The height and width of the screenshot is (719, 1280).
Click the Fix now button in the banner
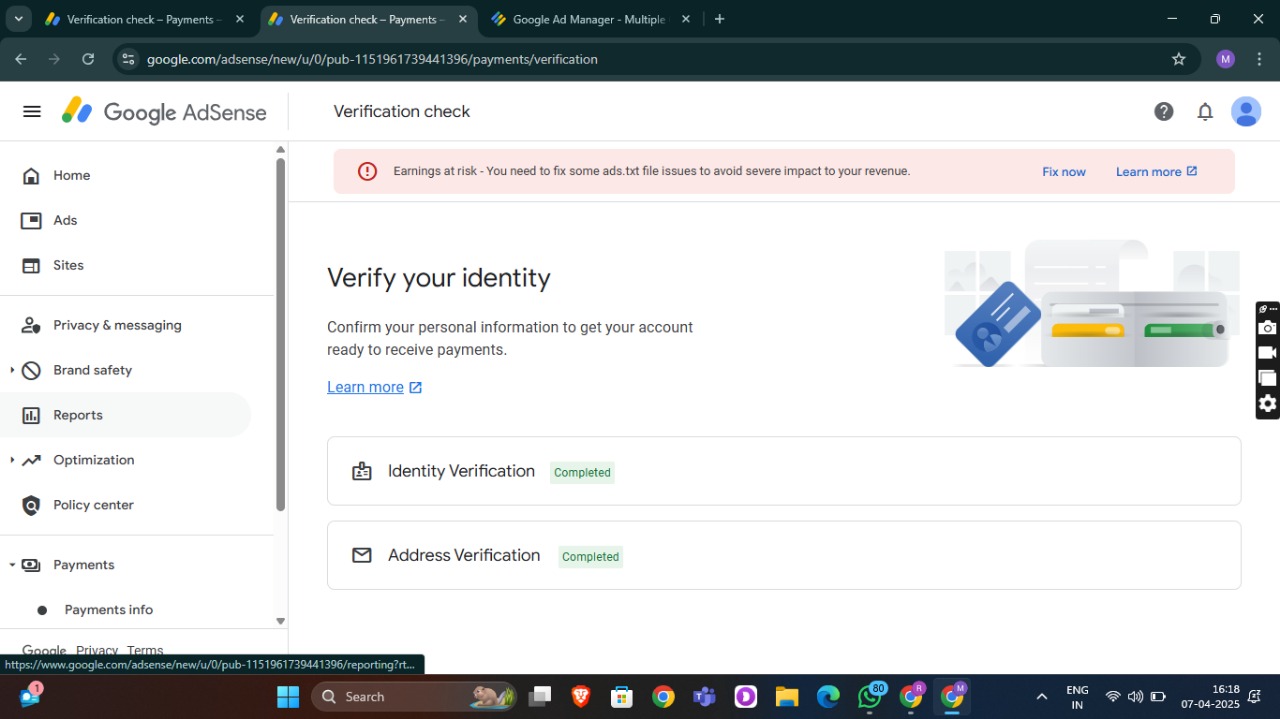1063,172
